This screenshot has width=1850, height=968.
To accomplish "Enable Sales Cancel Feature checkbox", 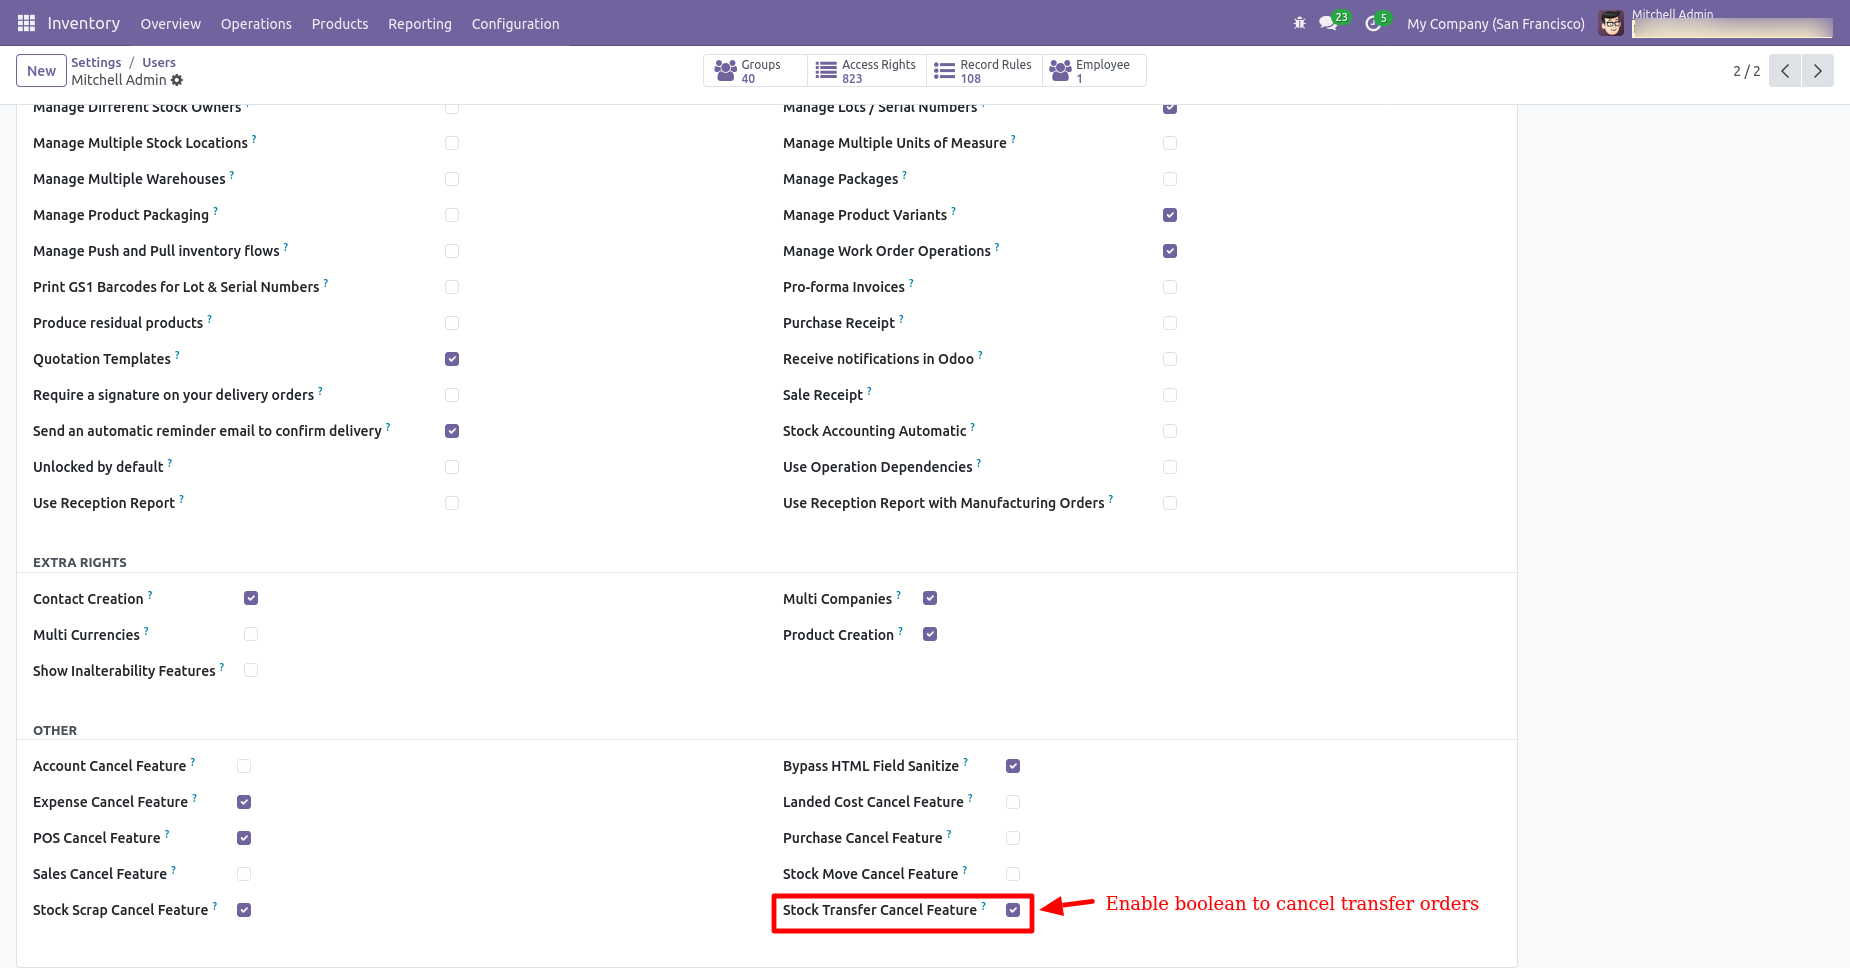I will click(x=244, y=874).
